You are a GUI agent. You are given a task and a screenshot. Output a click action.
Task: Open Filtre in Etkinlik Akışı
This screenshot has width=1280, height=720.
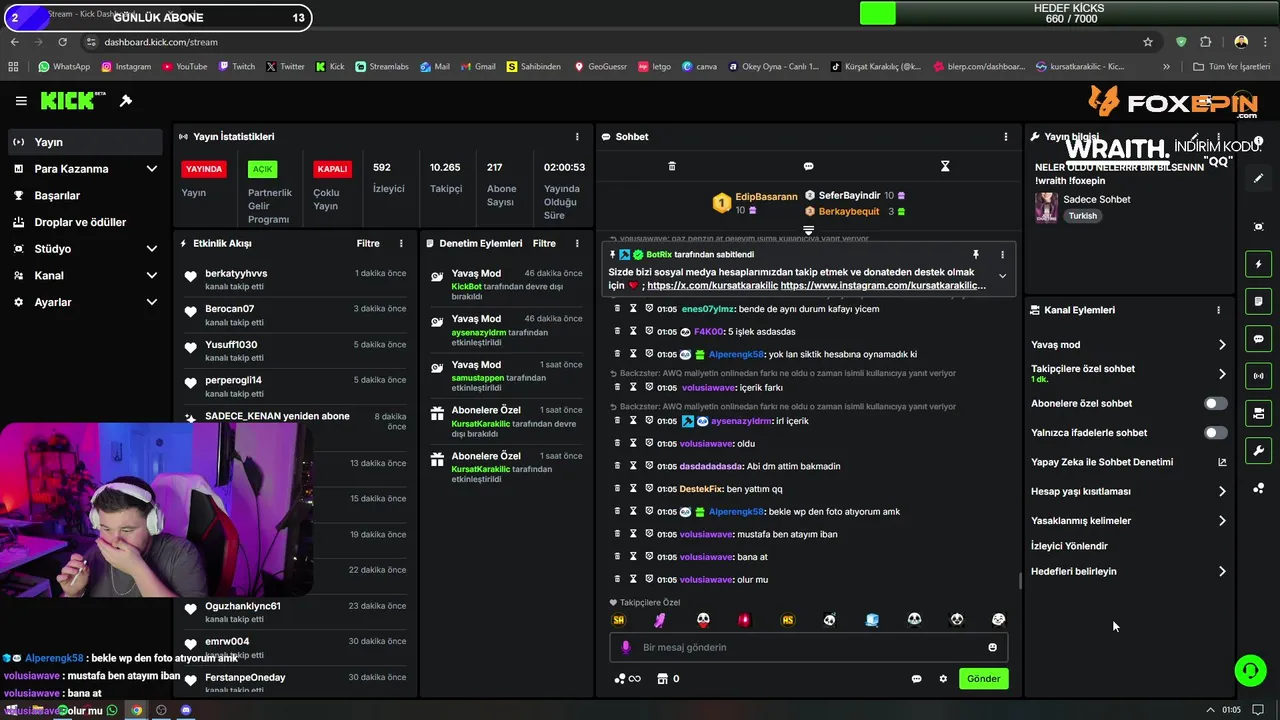point(368,243)
